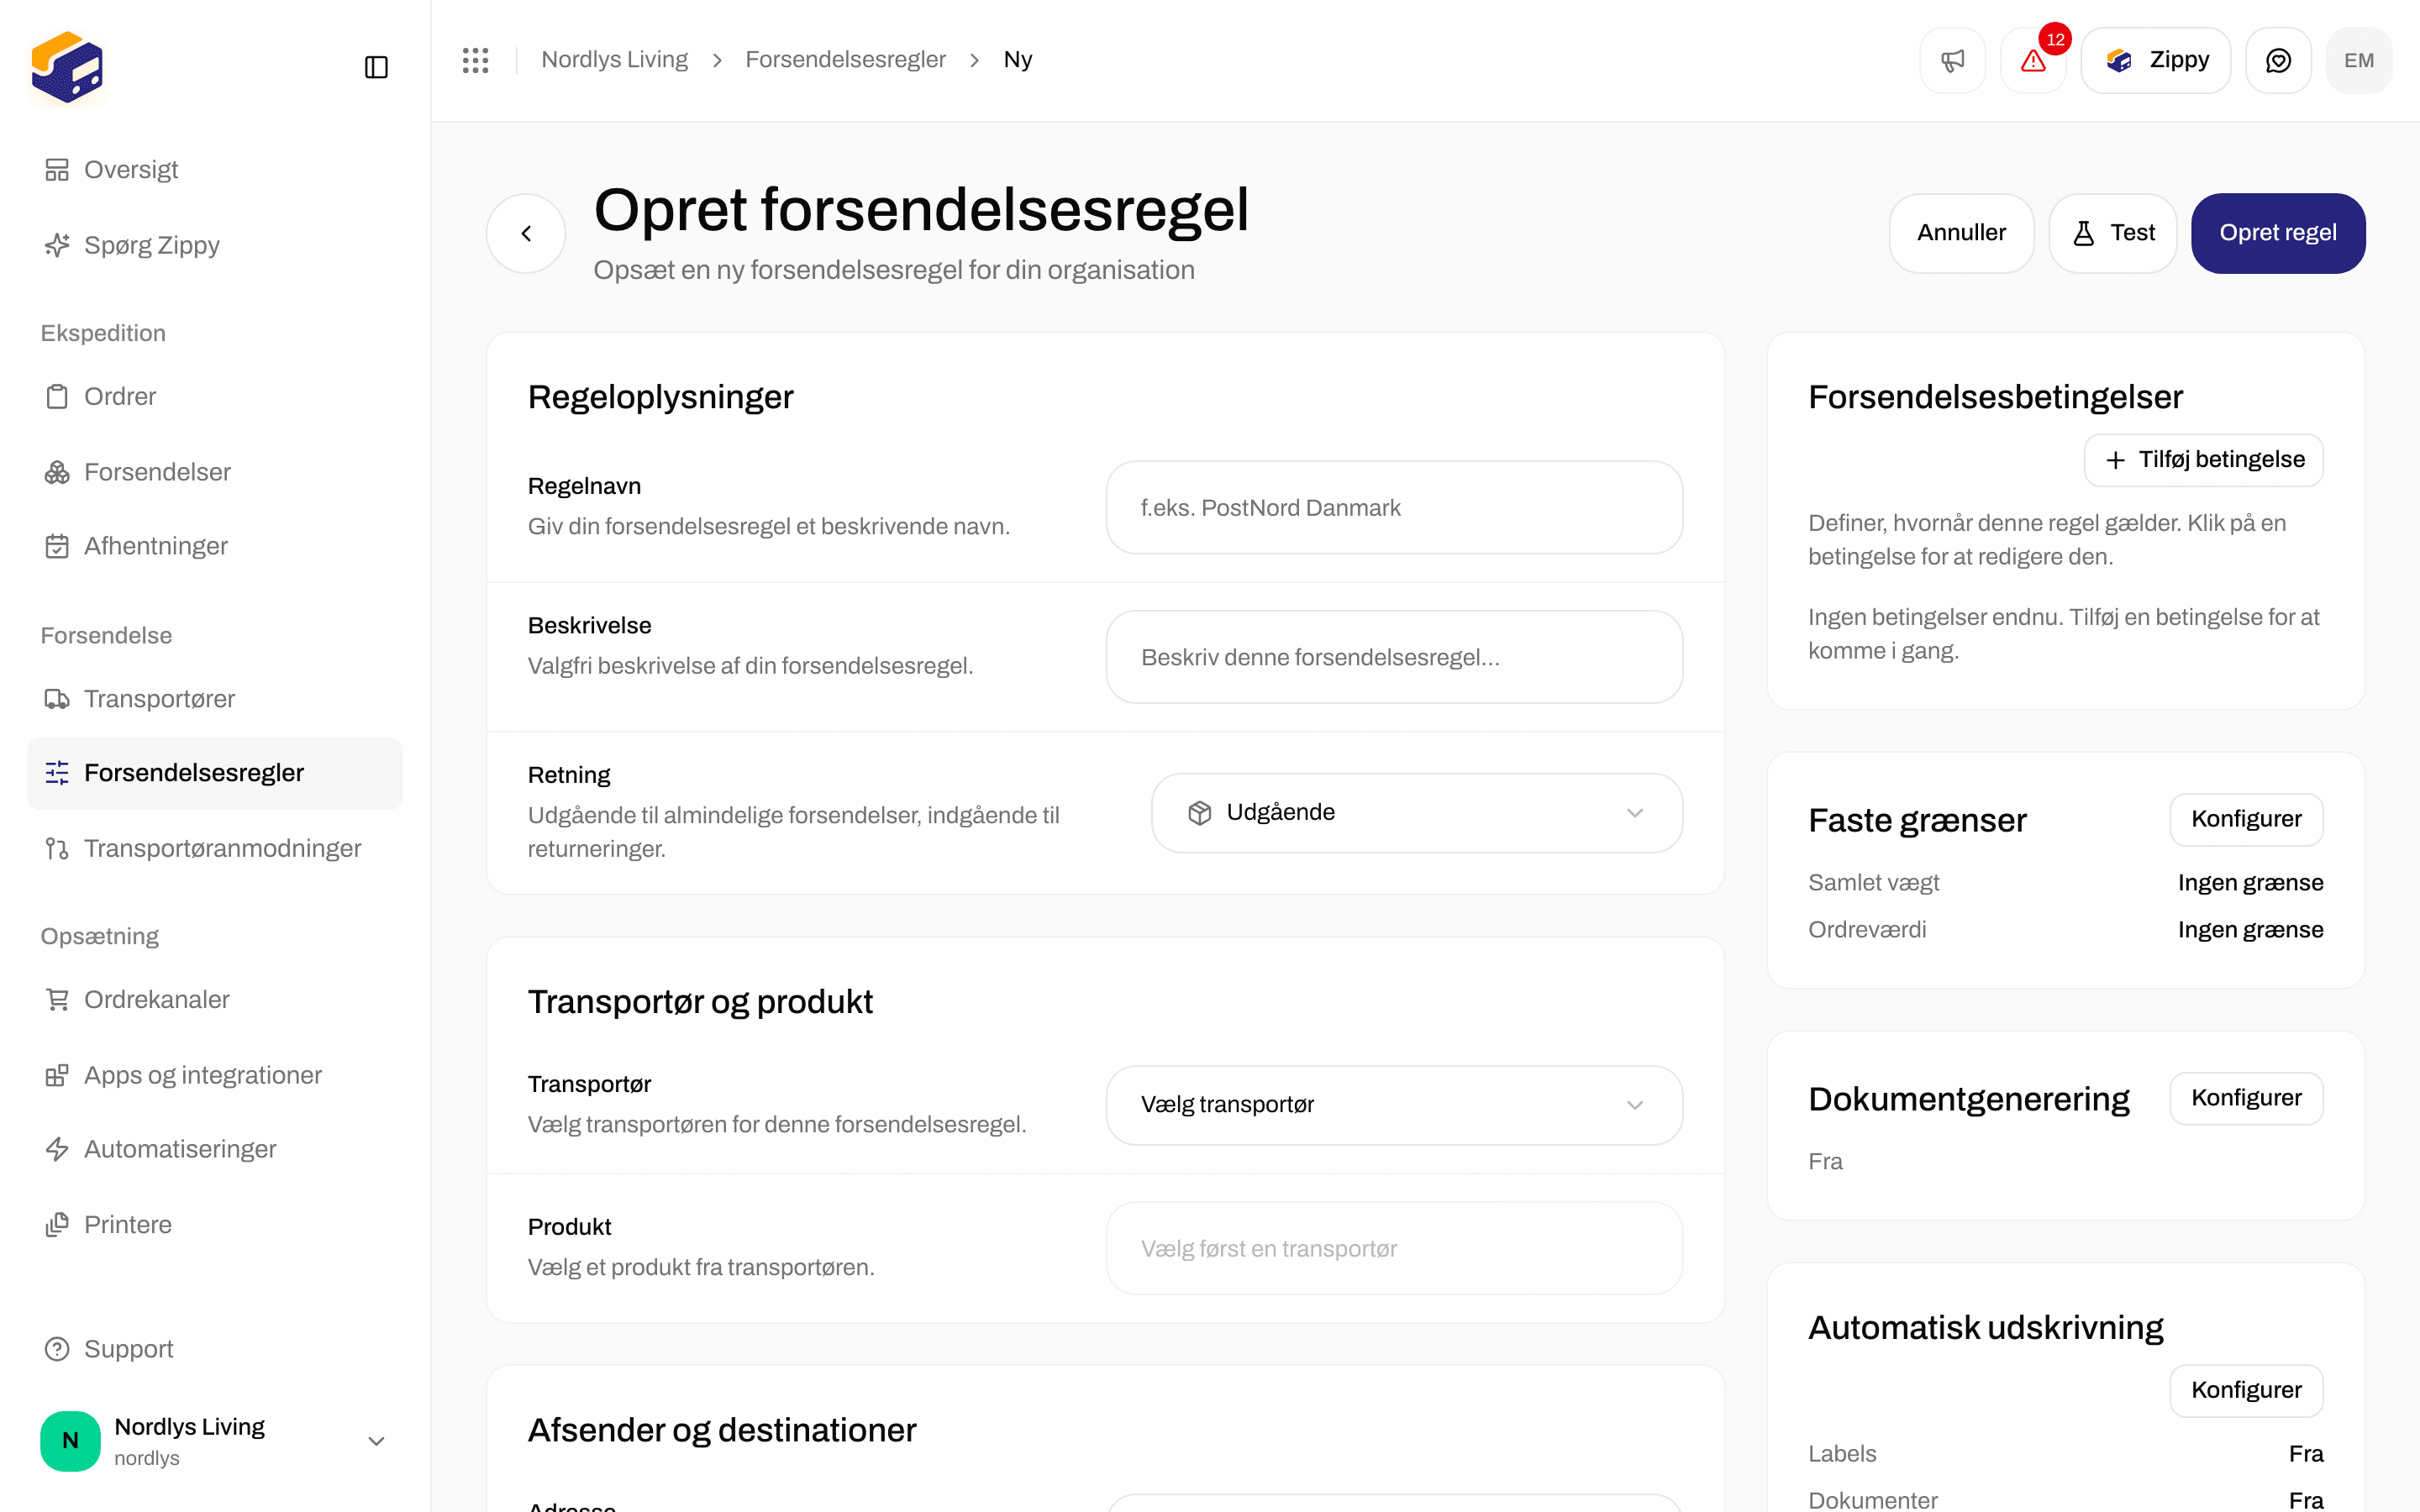
Task: Click the EM user avatar
Action: [x=2359, y=60]
